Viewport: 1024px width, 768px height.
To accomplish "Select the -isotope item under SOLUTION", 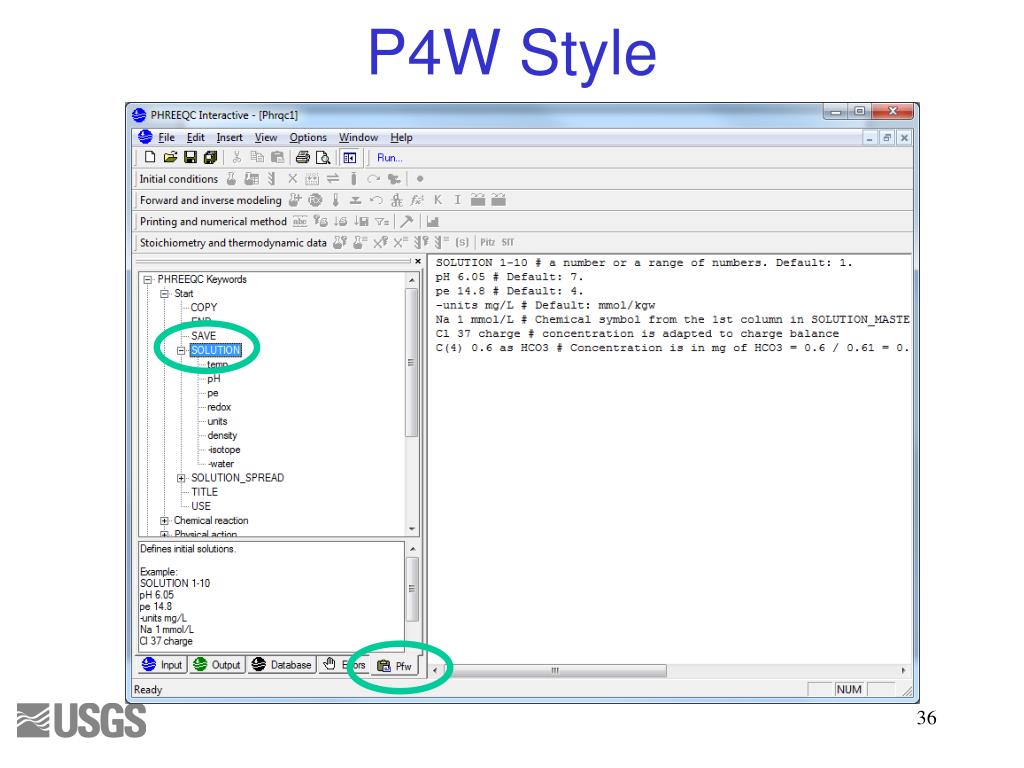I will click(x=224, y=450).
